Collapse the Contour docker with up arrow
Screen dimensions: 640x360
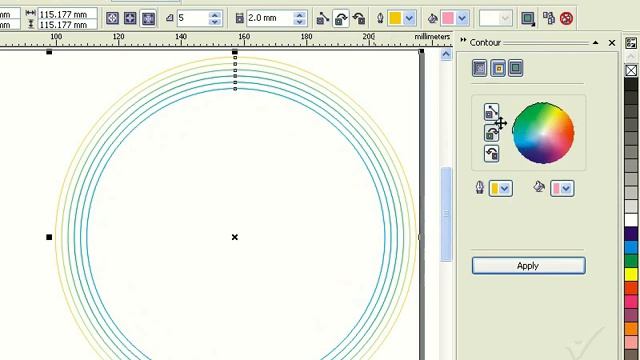pyautogui.click(x=596, y=42)
